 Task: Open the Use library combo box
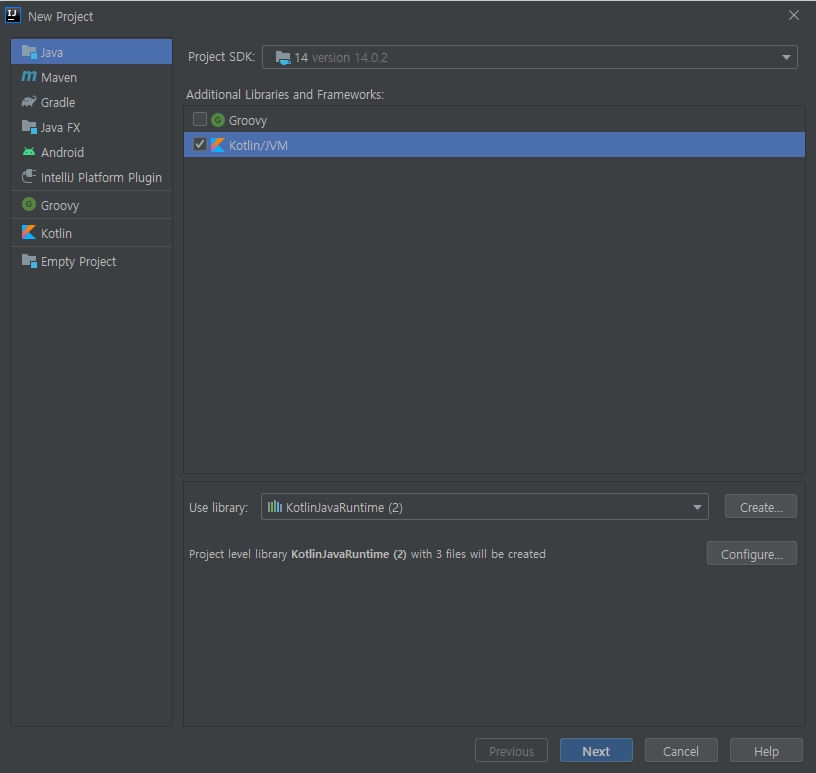(x=484, y=506)
